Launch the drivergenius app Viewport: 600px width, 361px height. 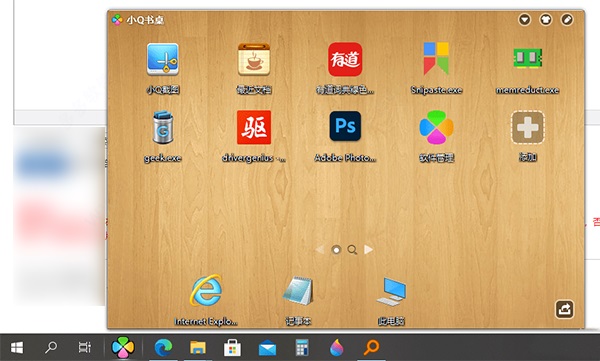tap(254, 127)
